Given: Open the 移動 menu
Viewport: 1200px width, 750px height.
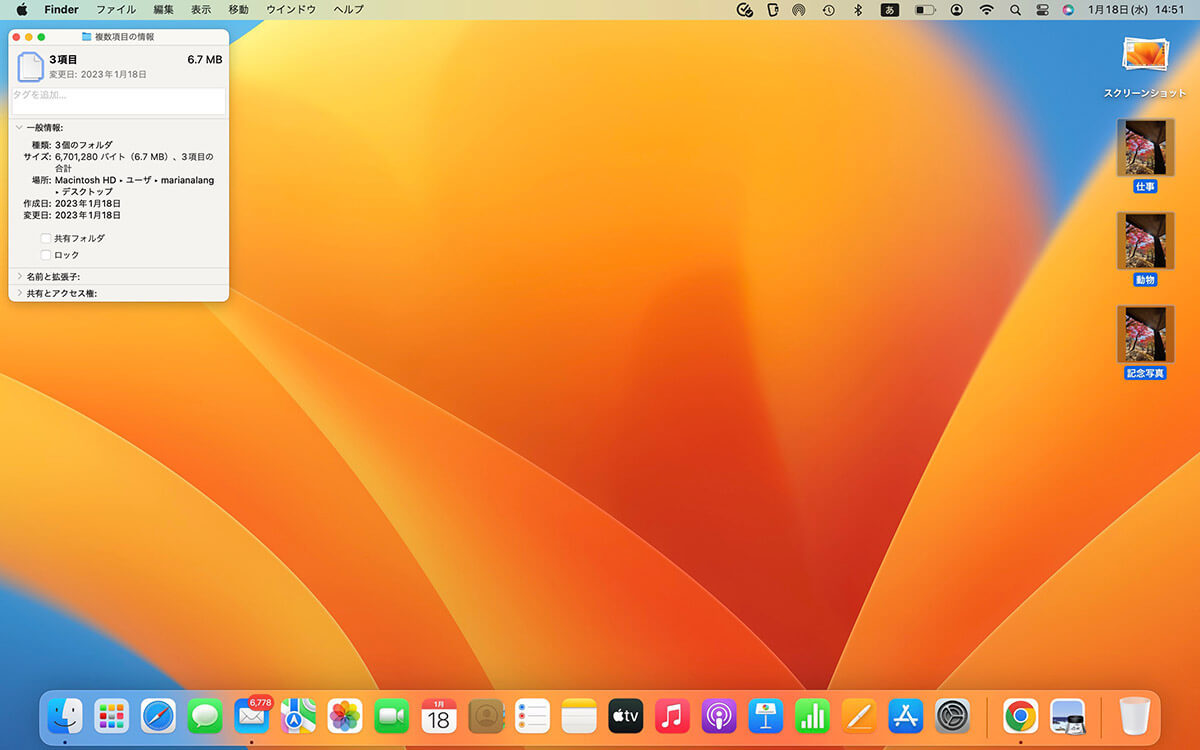Looking at the screenshot, I should [x=238, y=10].
